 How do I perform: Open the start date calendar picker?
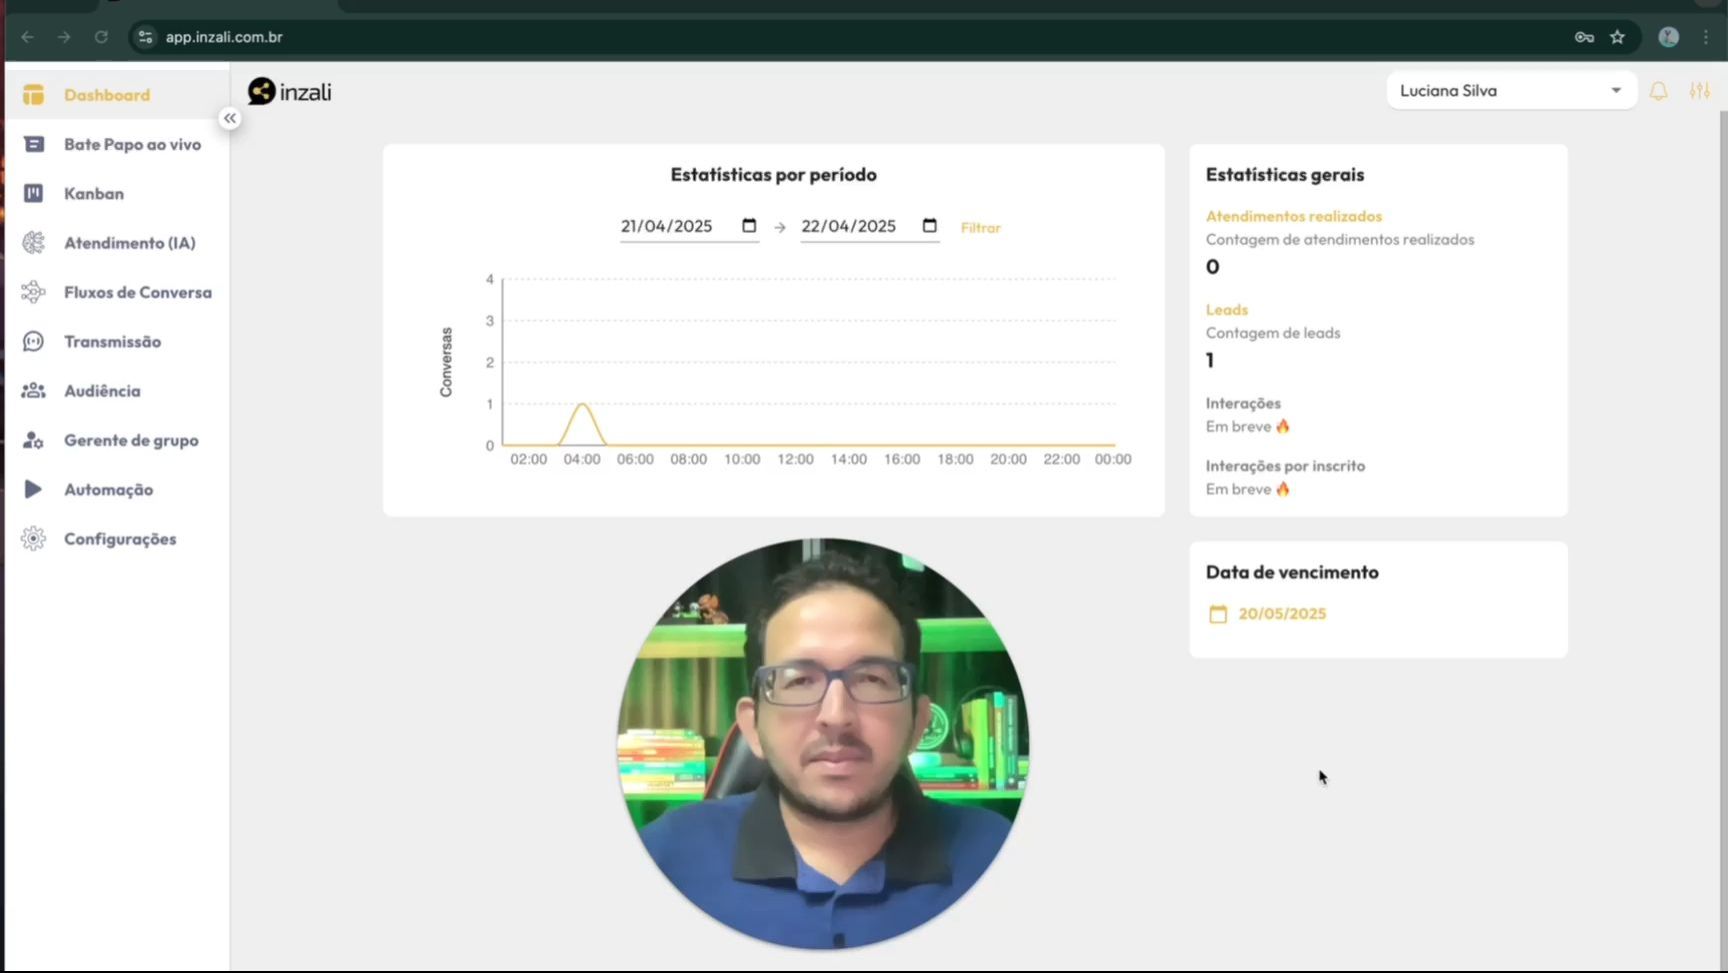(x=749, y=226)
